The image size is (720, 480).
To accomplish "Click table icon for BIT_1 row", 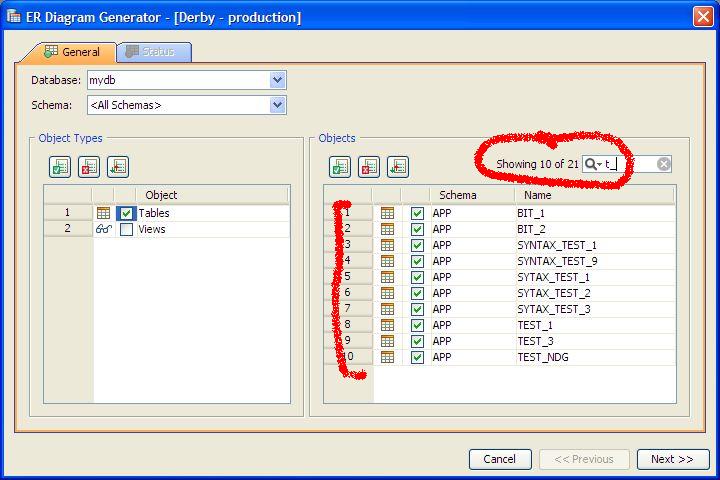I will [x=388, y=213].
